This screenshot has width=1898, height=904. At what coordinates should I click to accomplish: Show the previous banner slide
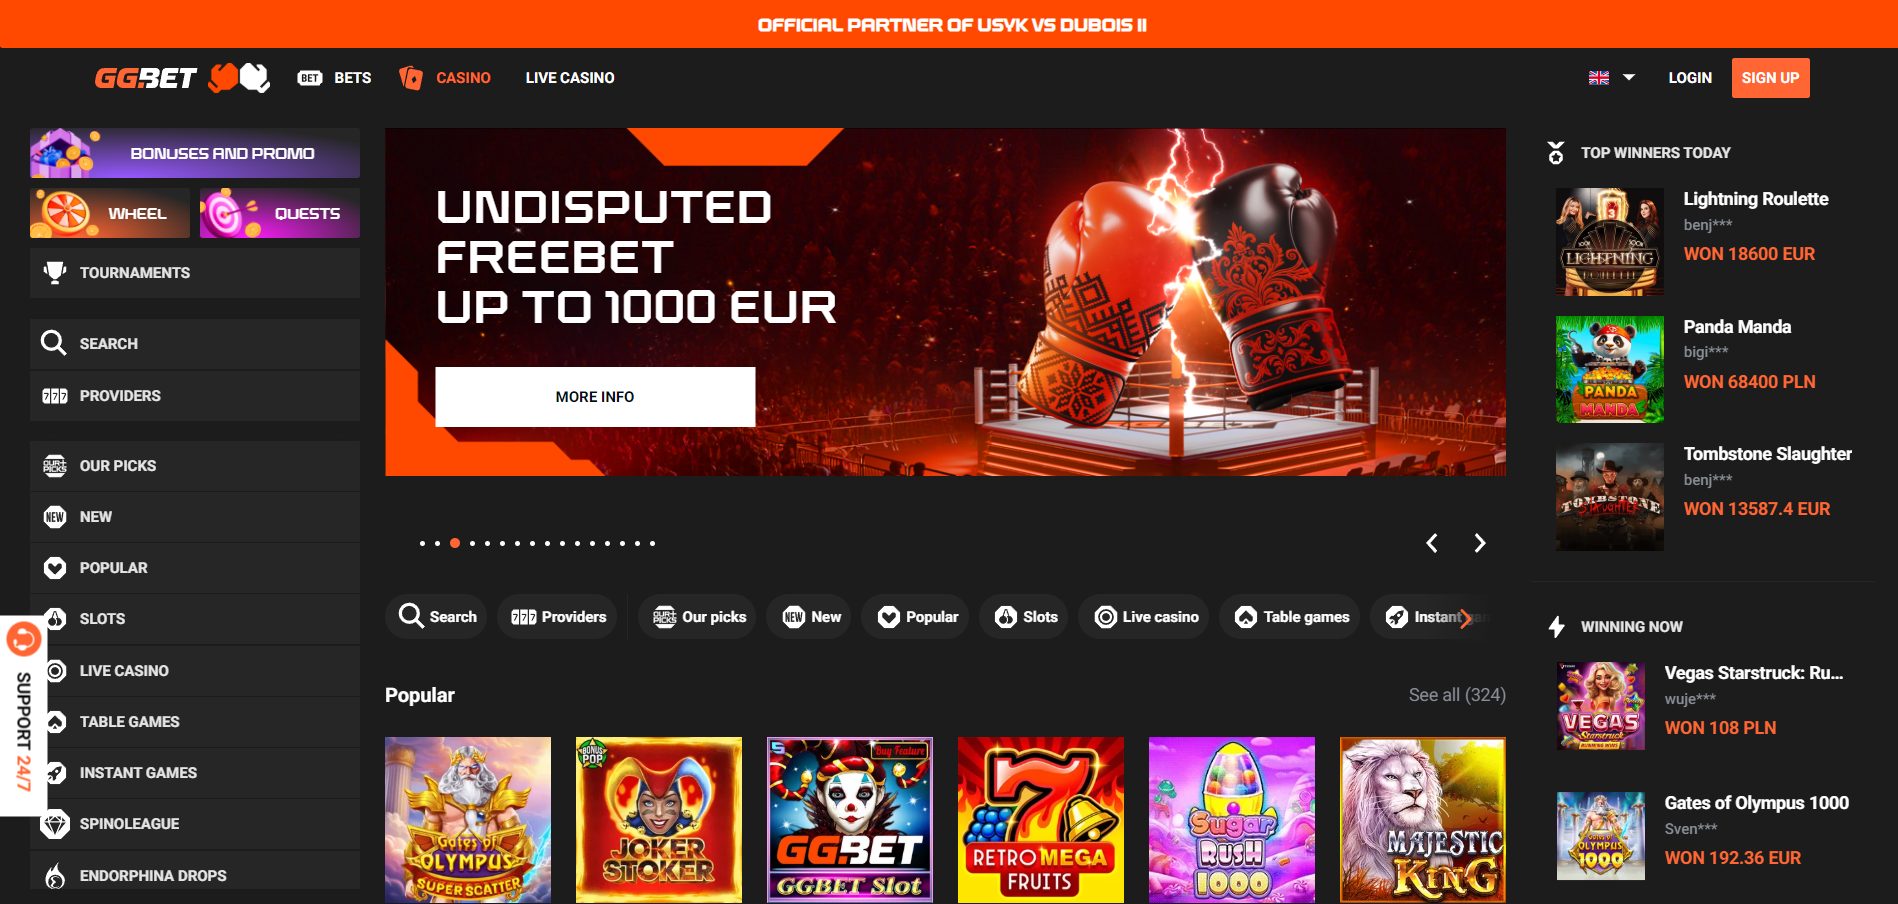[x=1432, y=543]
